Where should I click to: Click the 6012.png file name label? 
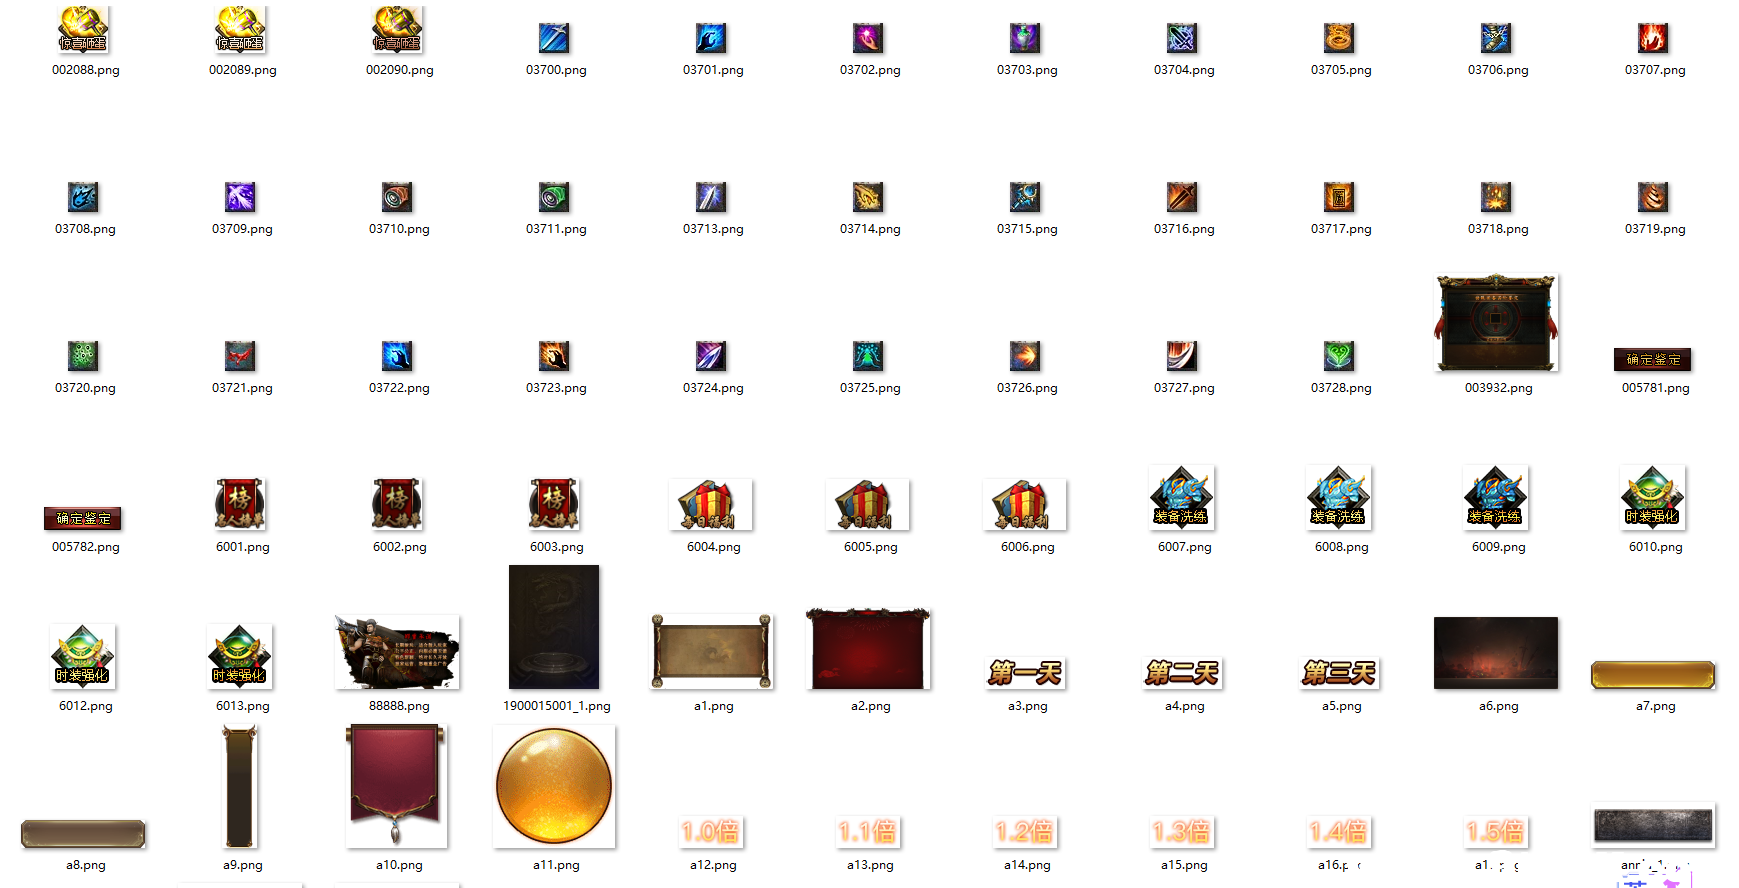85,706
